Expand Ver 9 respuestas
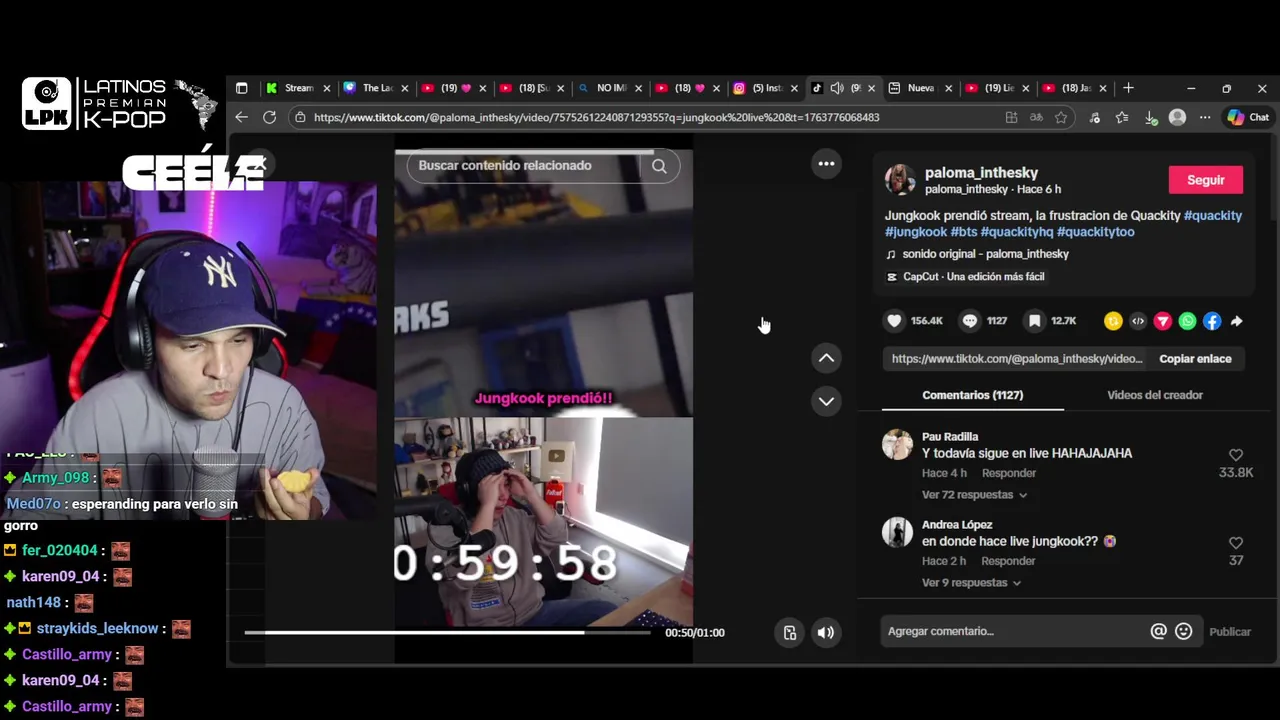 click(x=971, y=583)
